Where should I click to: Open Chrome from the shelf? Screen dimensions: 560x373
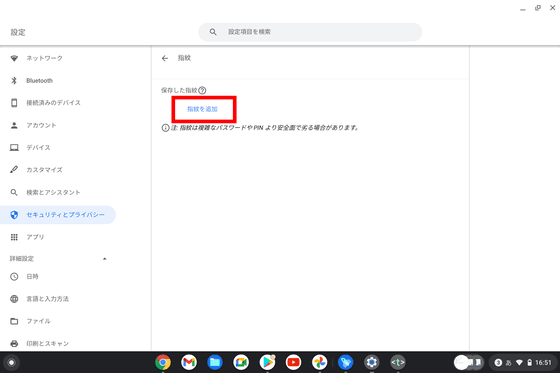[x=163, y=362]
